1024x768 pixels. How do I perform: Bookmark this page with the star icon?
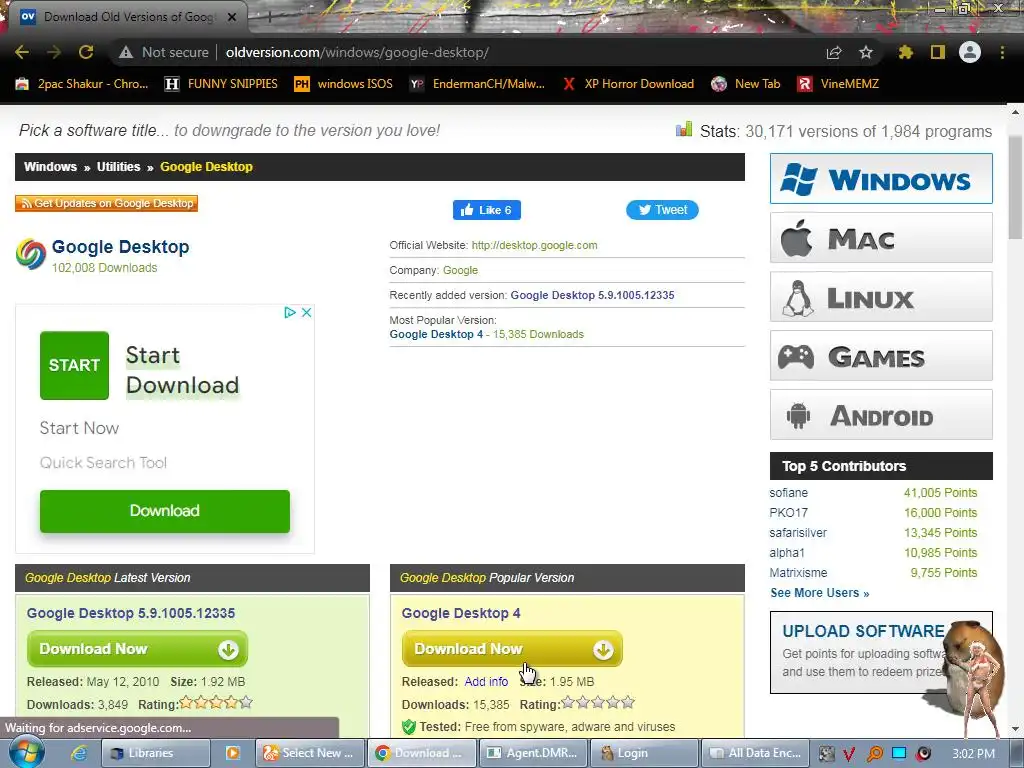tap(866, 52)
